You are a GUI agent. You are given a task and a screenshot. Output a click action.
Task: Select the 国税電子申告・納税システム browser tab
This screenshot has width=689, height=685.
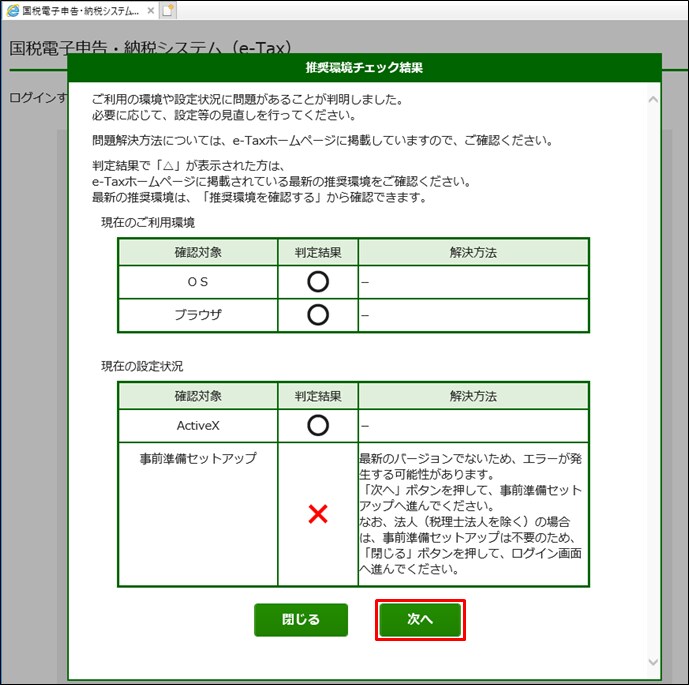(80, 11)
